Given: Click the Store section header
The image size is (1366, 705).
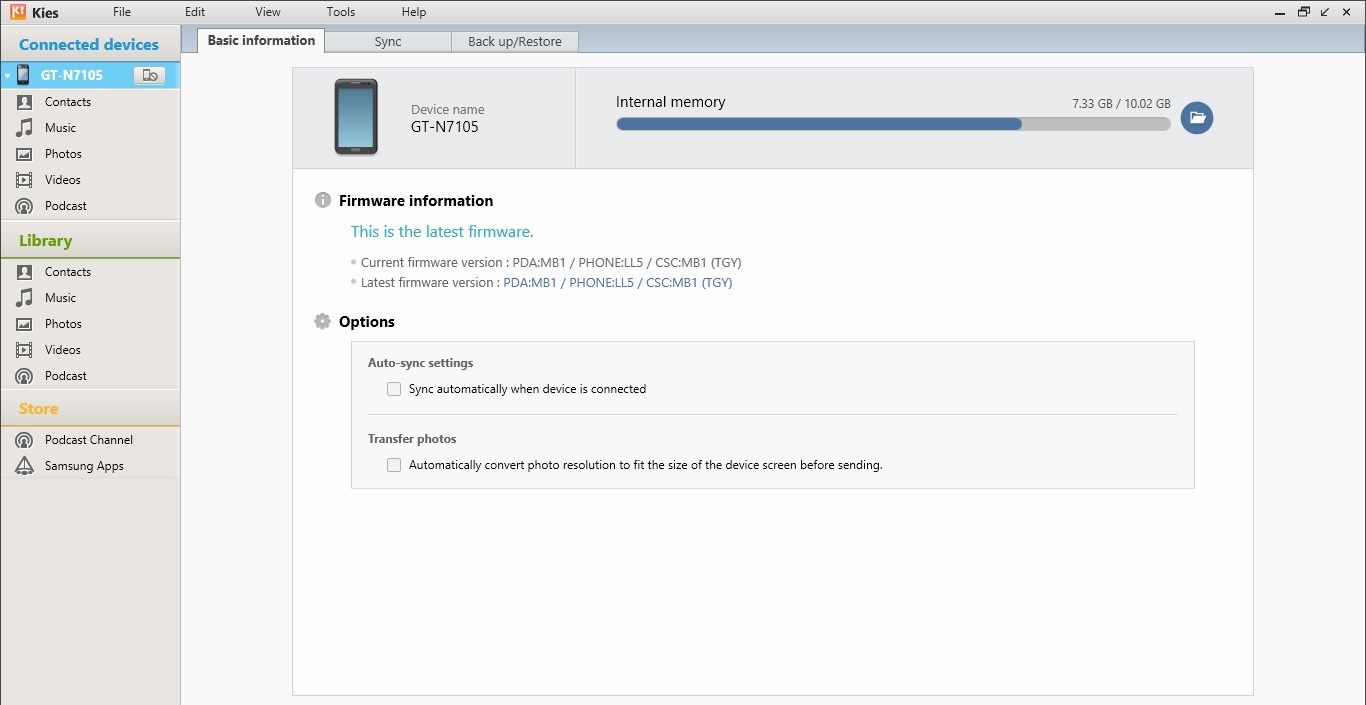Looking at the screenshot, I should 38,409.
